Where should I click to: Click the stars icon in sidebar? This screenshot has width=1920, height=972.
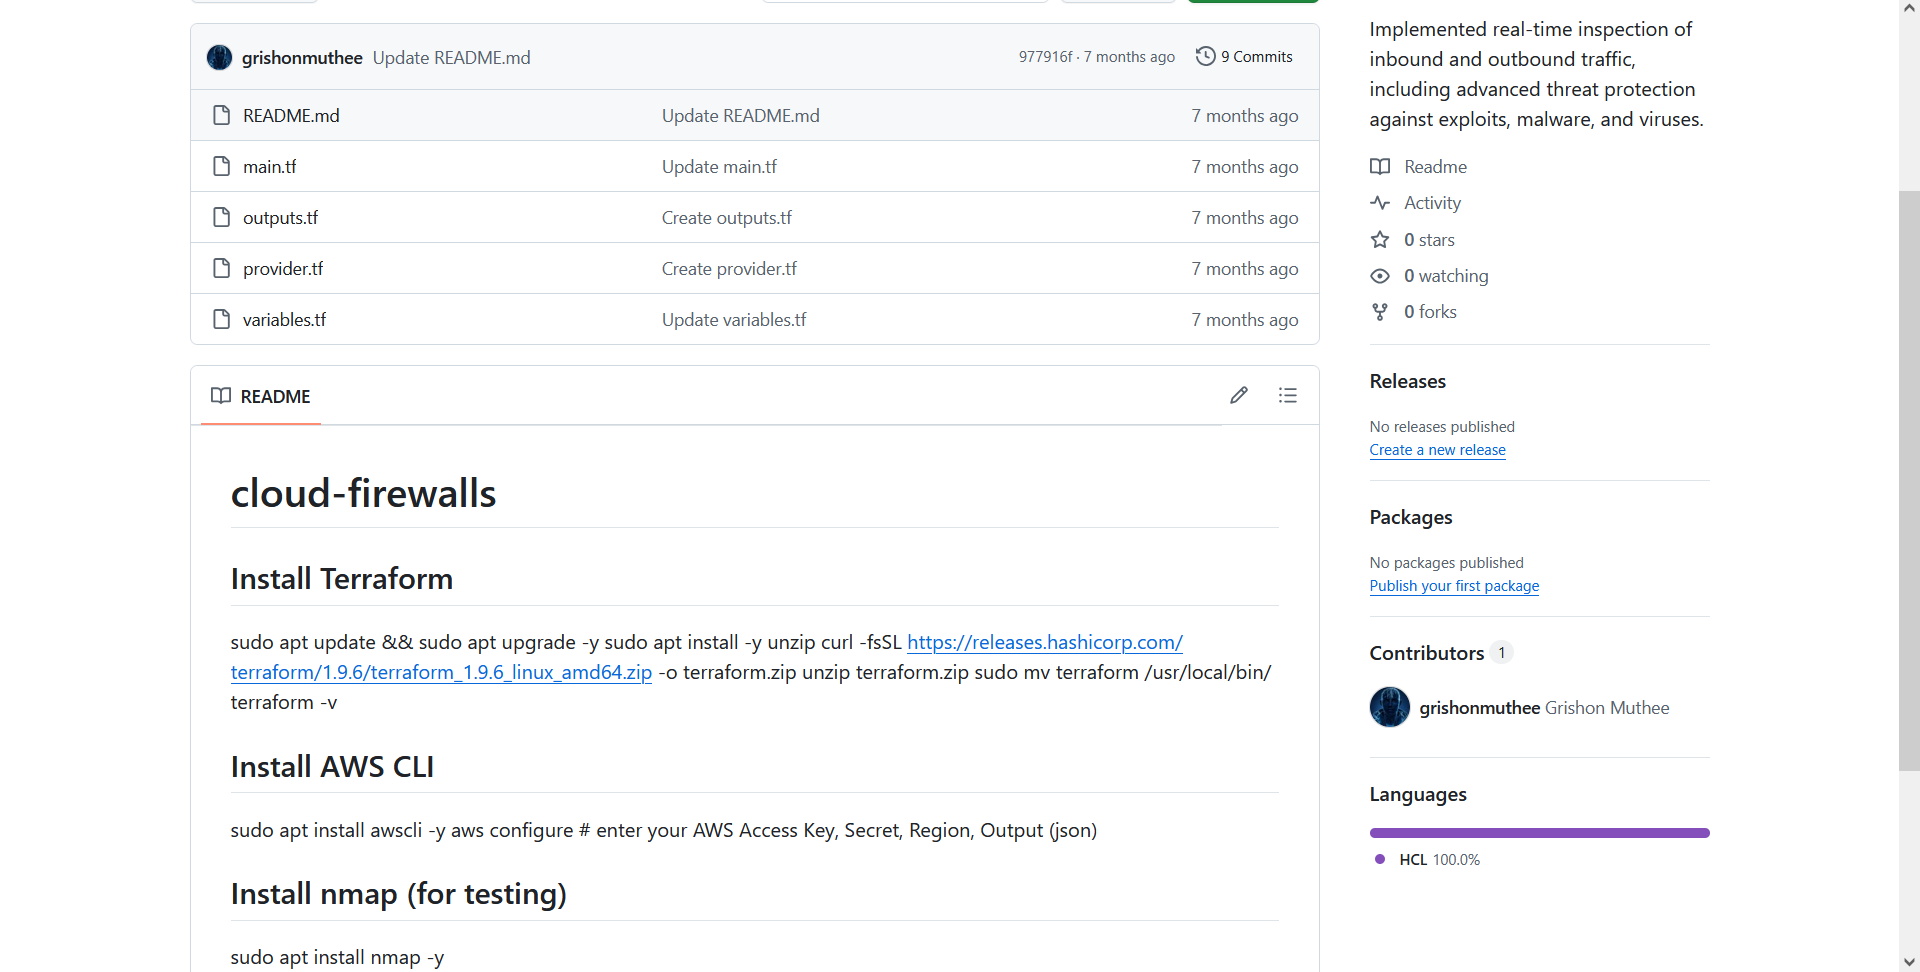(1380, 240)
